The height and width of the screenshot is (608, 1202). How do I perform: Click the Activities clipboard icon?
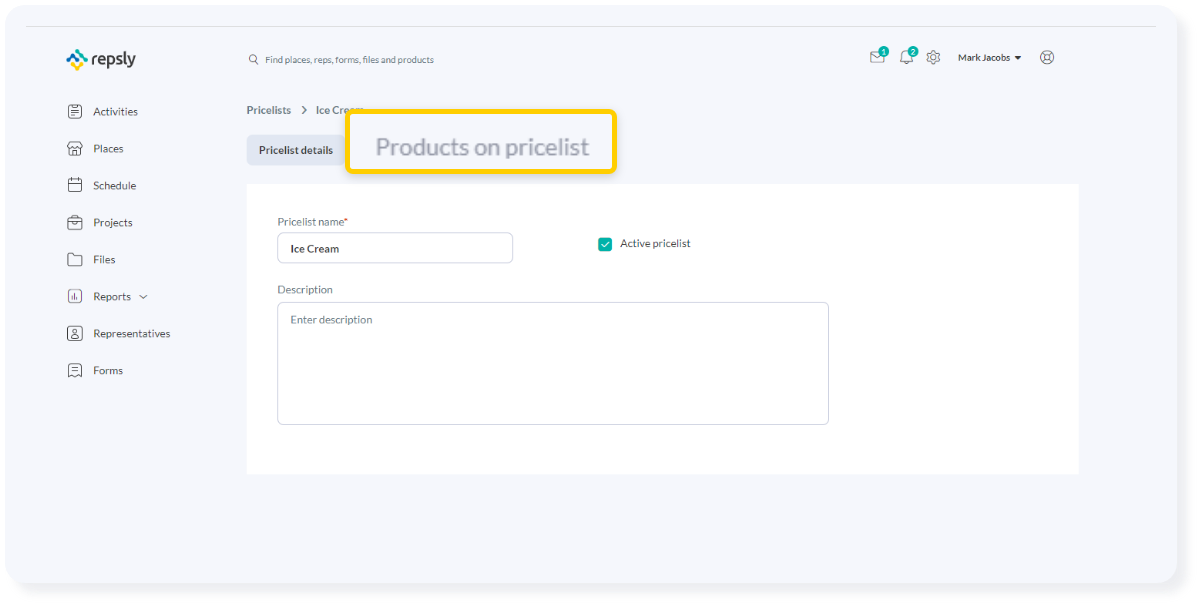(75, 111)
